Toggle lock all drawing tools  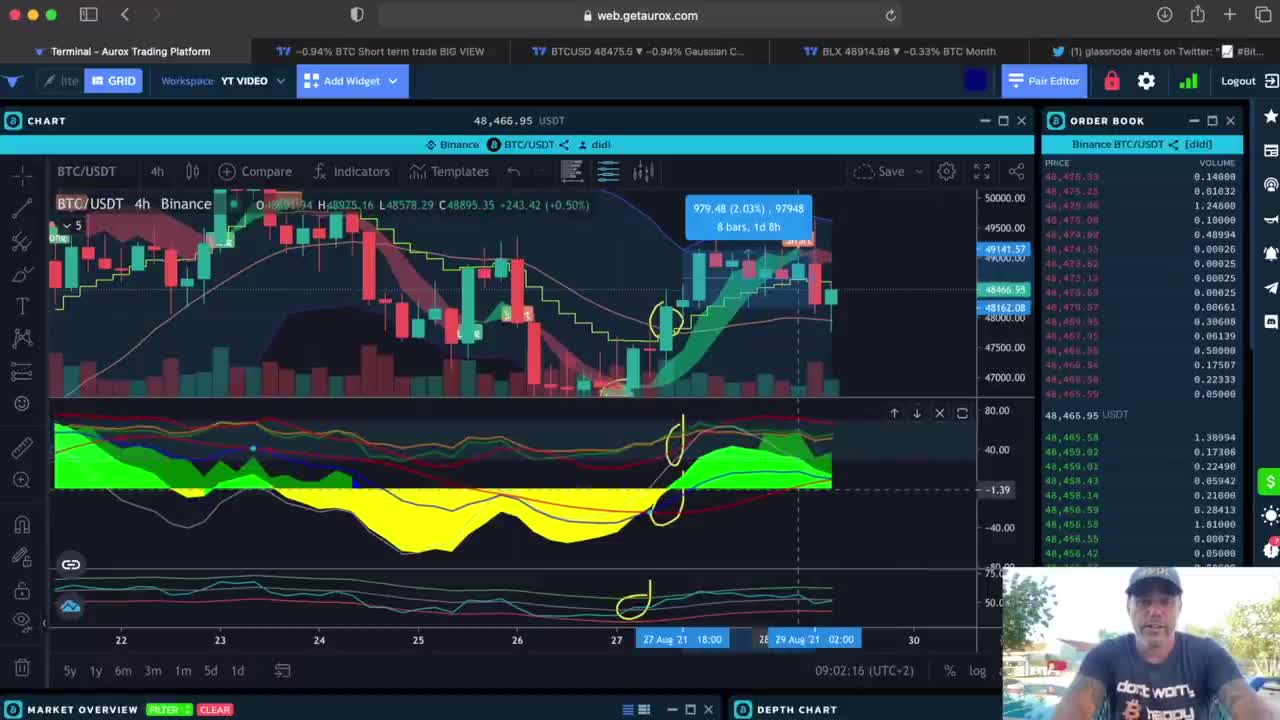point(22,590)
